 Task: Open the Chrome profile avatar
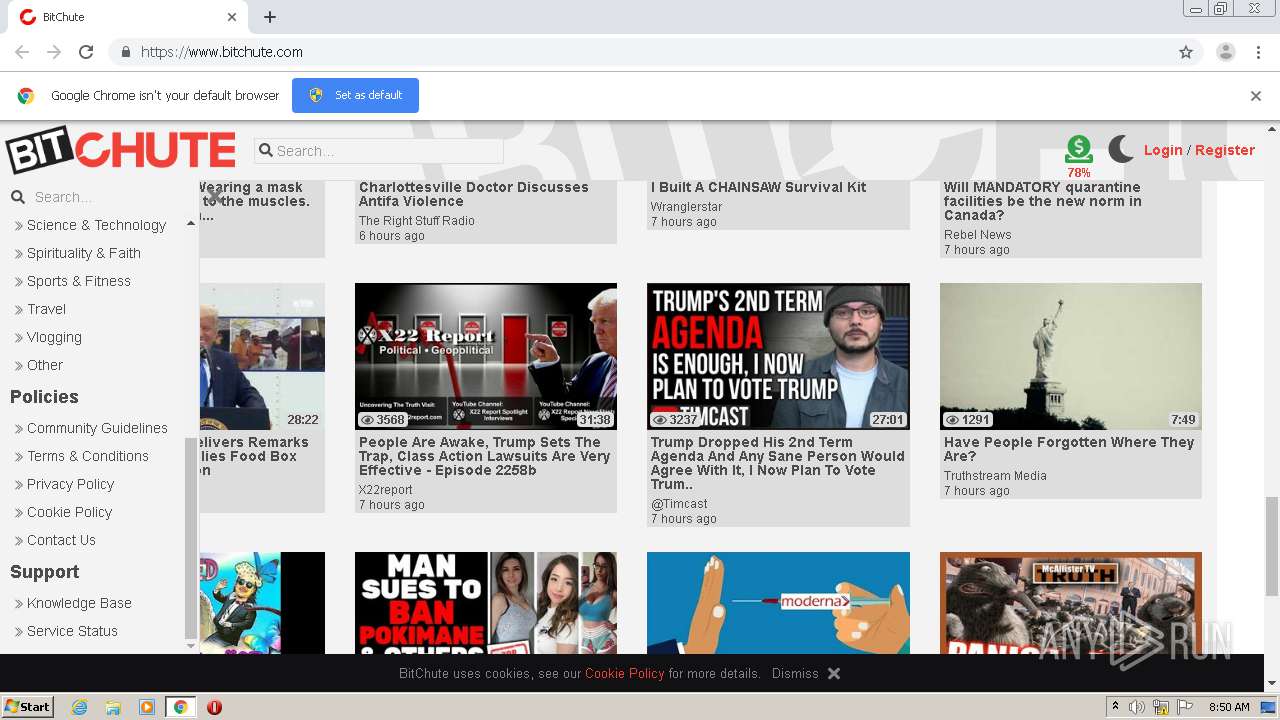(1225, 52)
